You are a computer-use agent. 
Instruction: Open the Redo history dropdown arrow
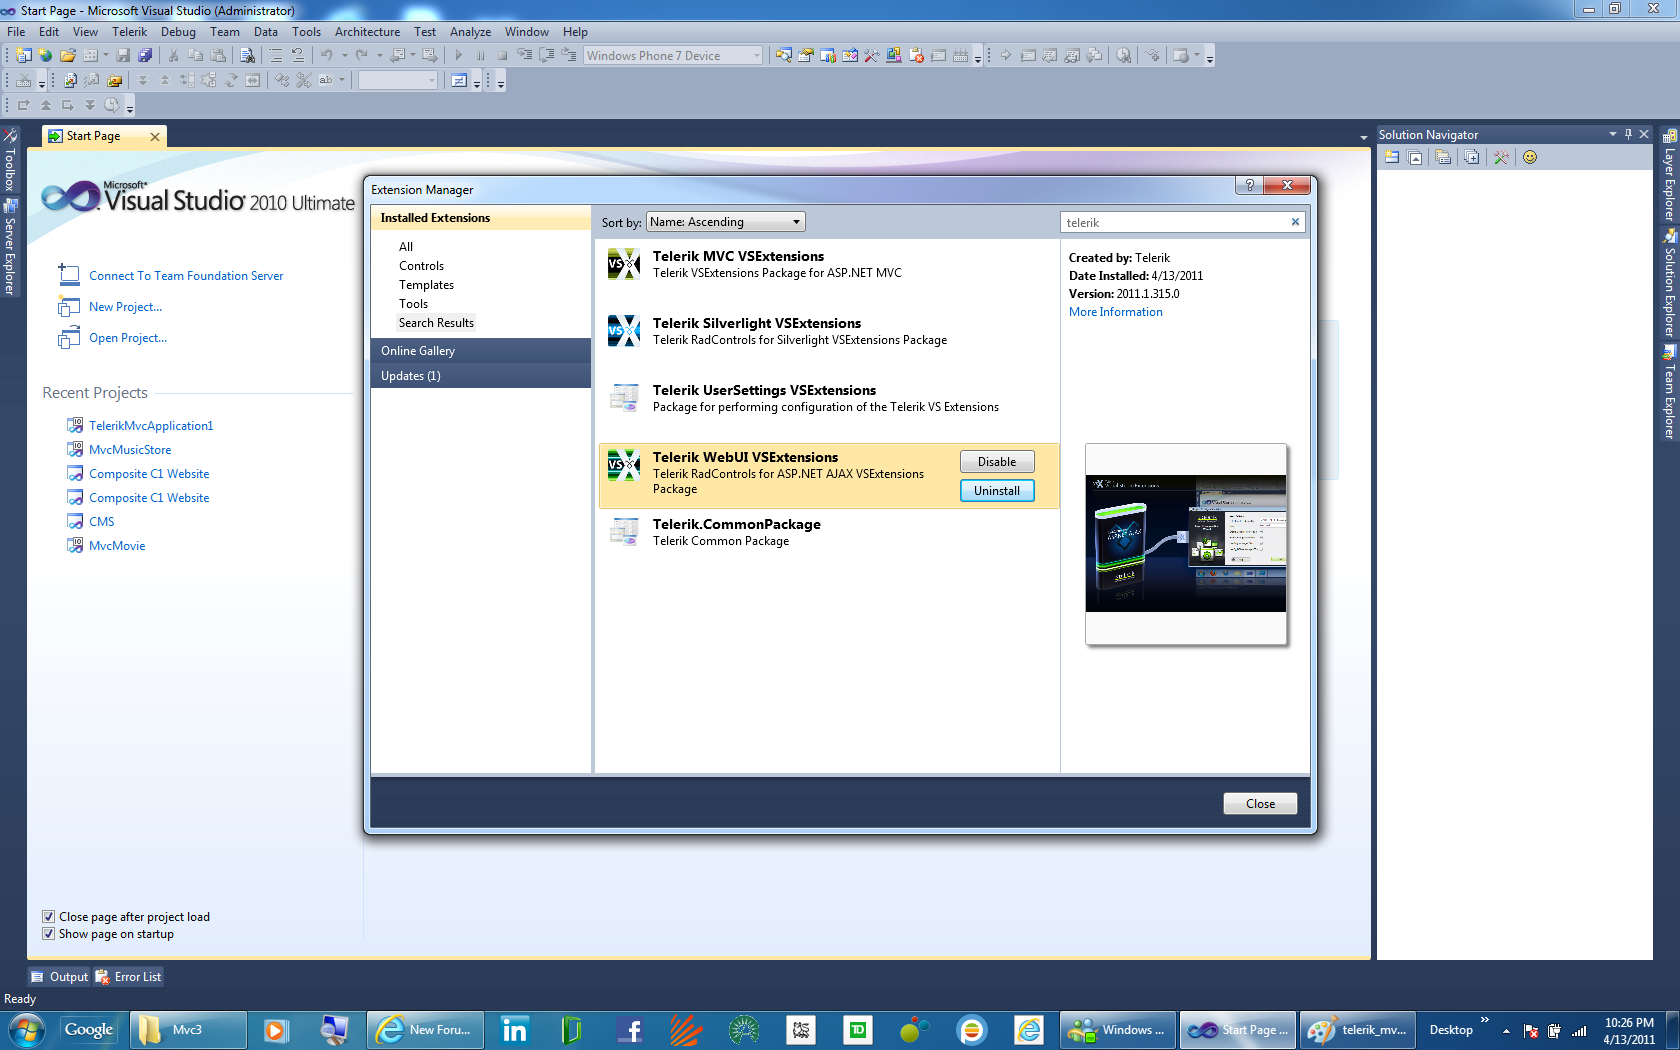380,56
